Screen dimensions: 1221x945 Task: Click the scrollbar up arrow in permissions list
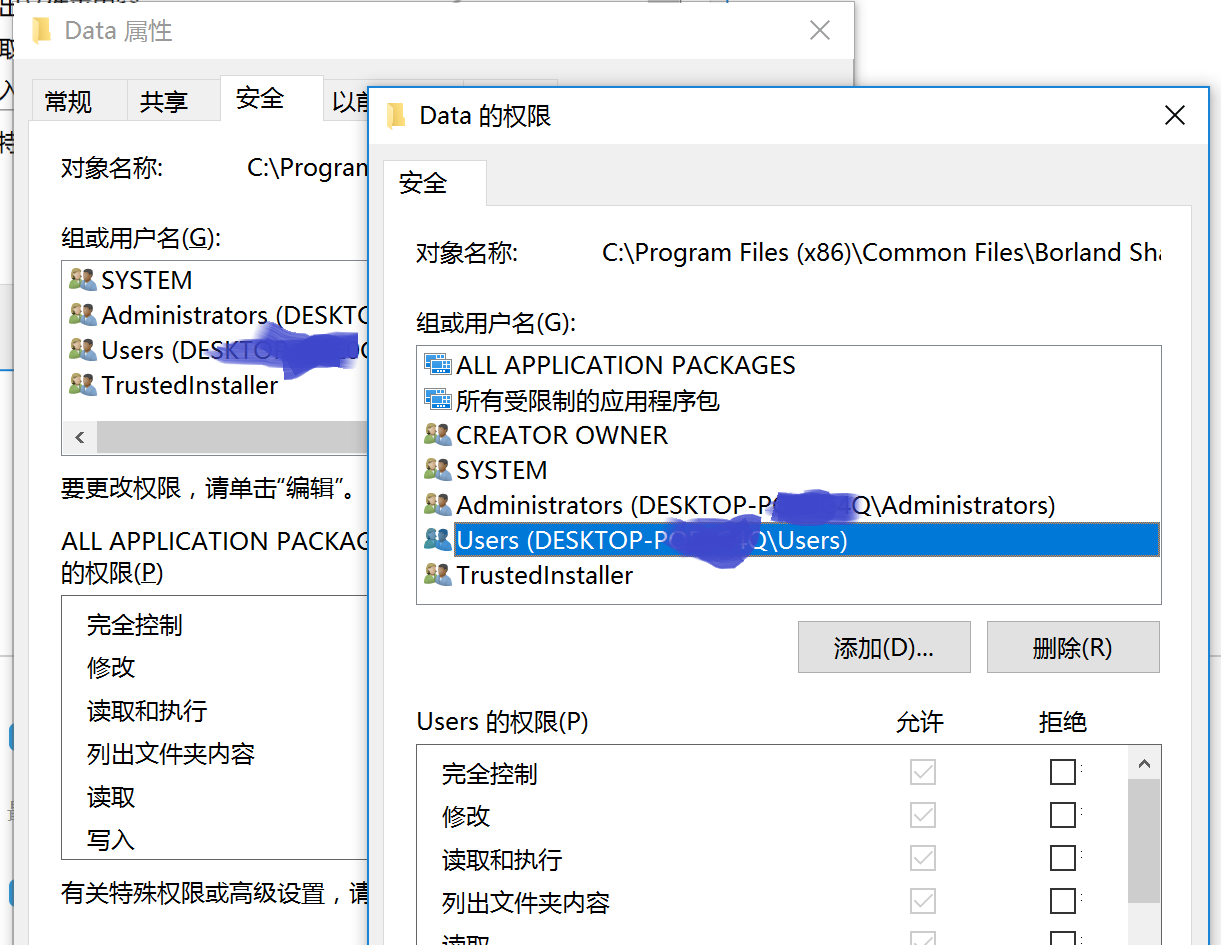[1144, 762]
